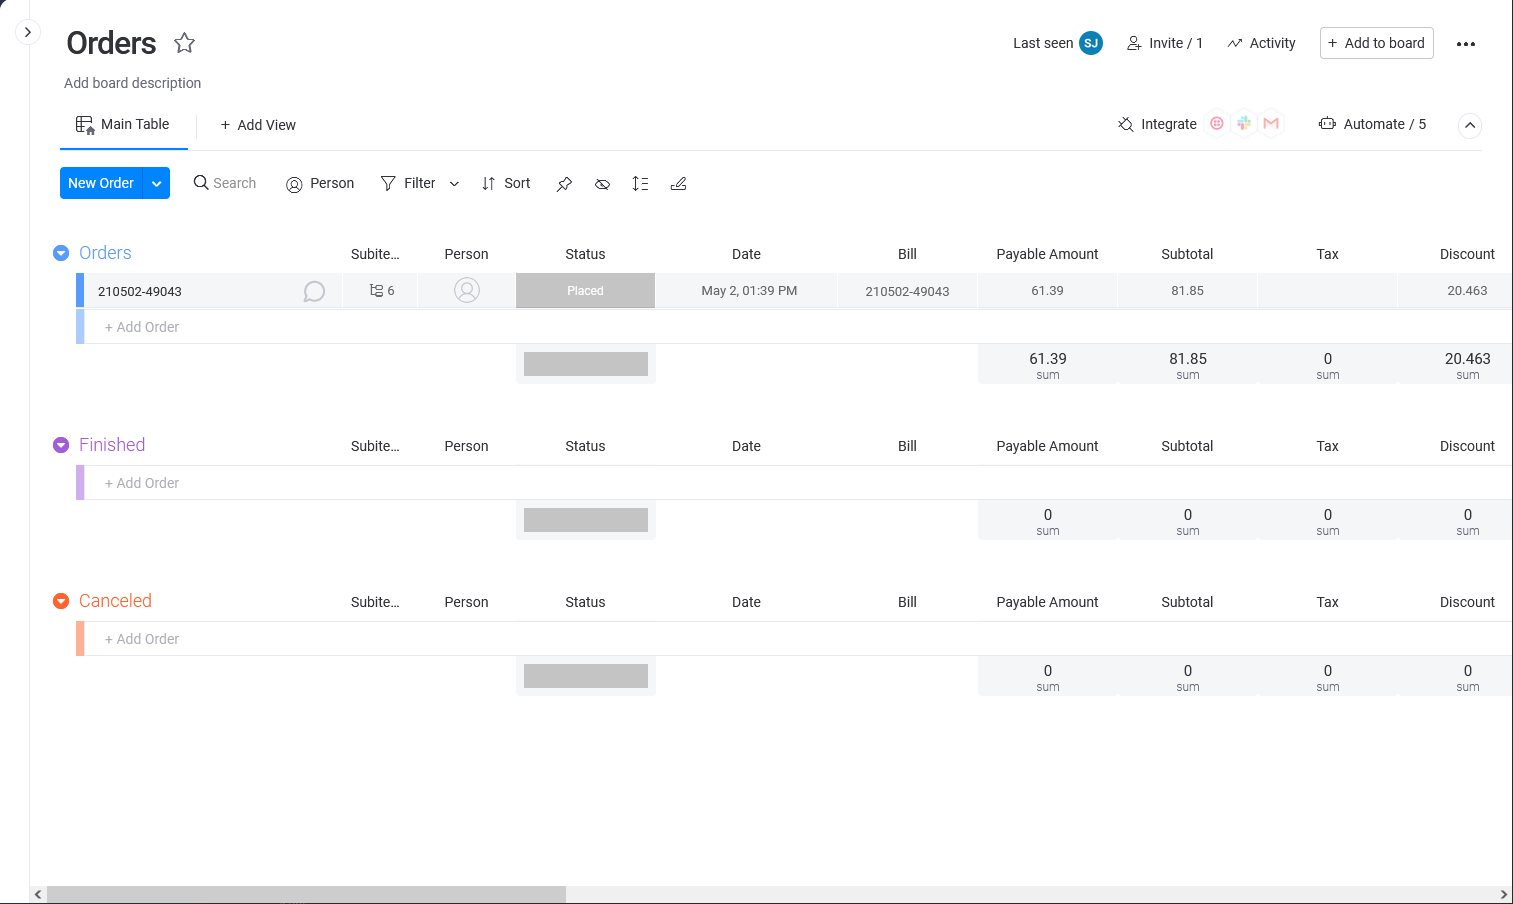Click the Search field
The image size is (1513, 904).
point(225,183)
